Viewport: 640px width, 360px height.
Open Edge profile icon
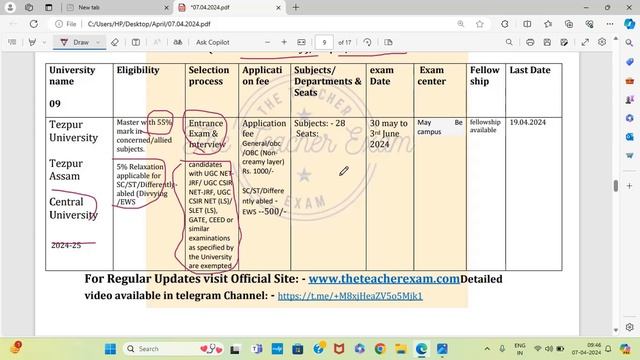[x=10, y=7]
